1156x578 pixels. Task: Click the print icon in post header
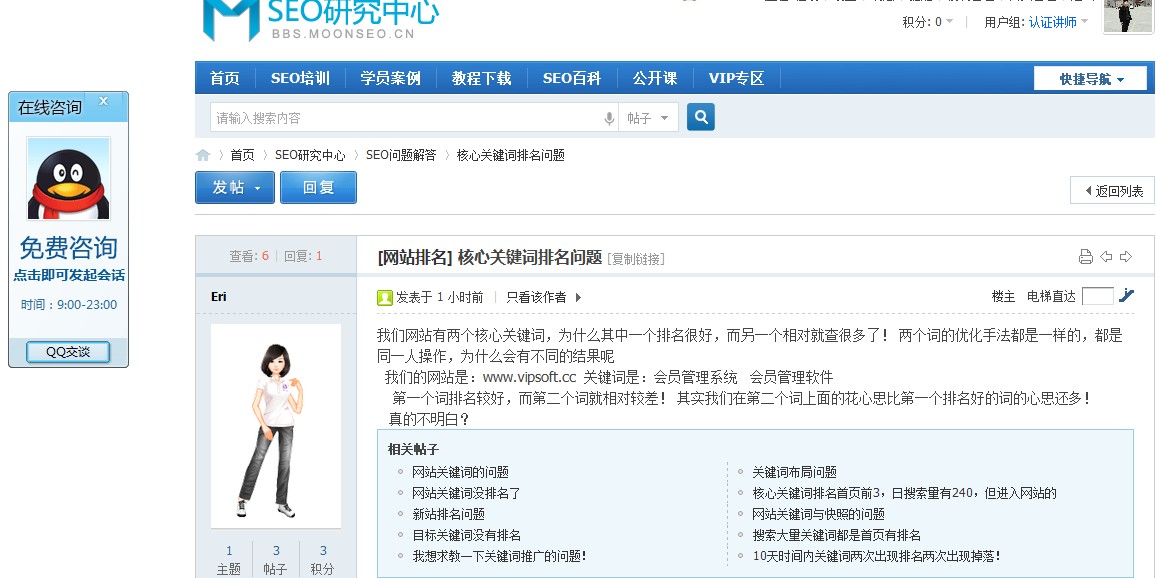click(x=1085, y=257)
